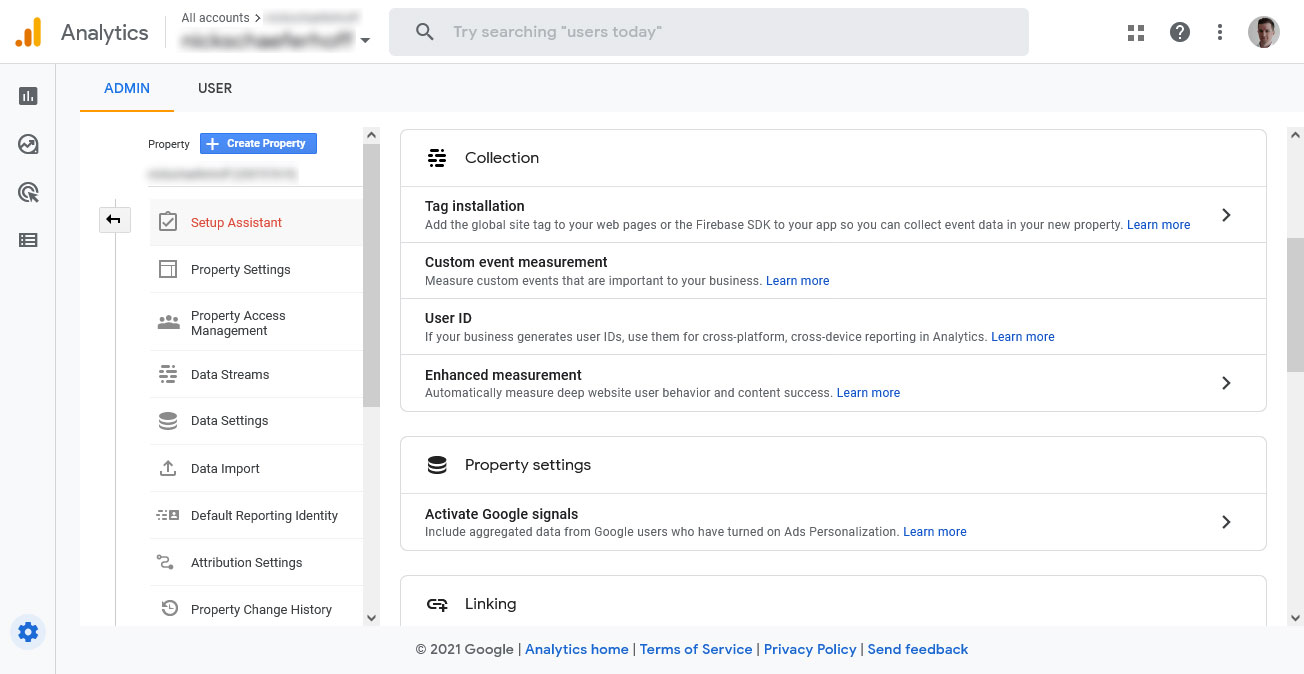Screen dimensions: 1304x674
Task: Click the search magnifier icon
Action: click(425, 32)
